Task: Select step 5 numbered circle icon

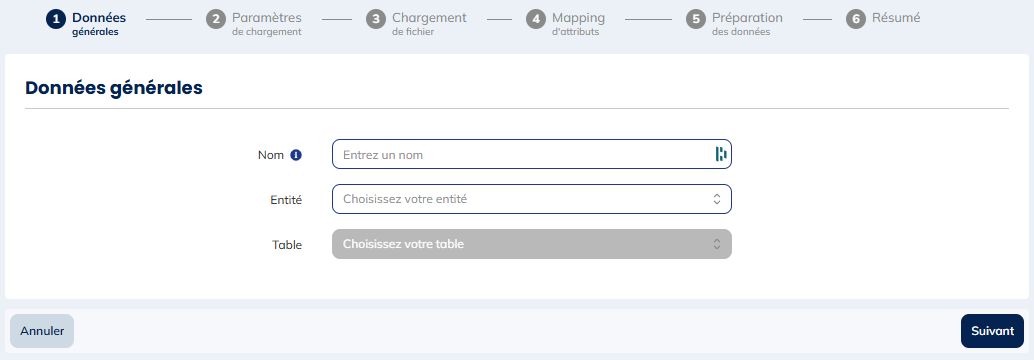Action: click(x=696, y=19)
